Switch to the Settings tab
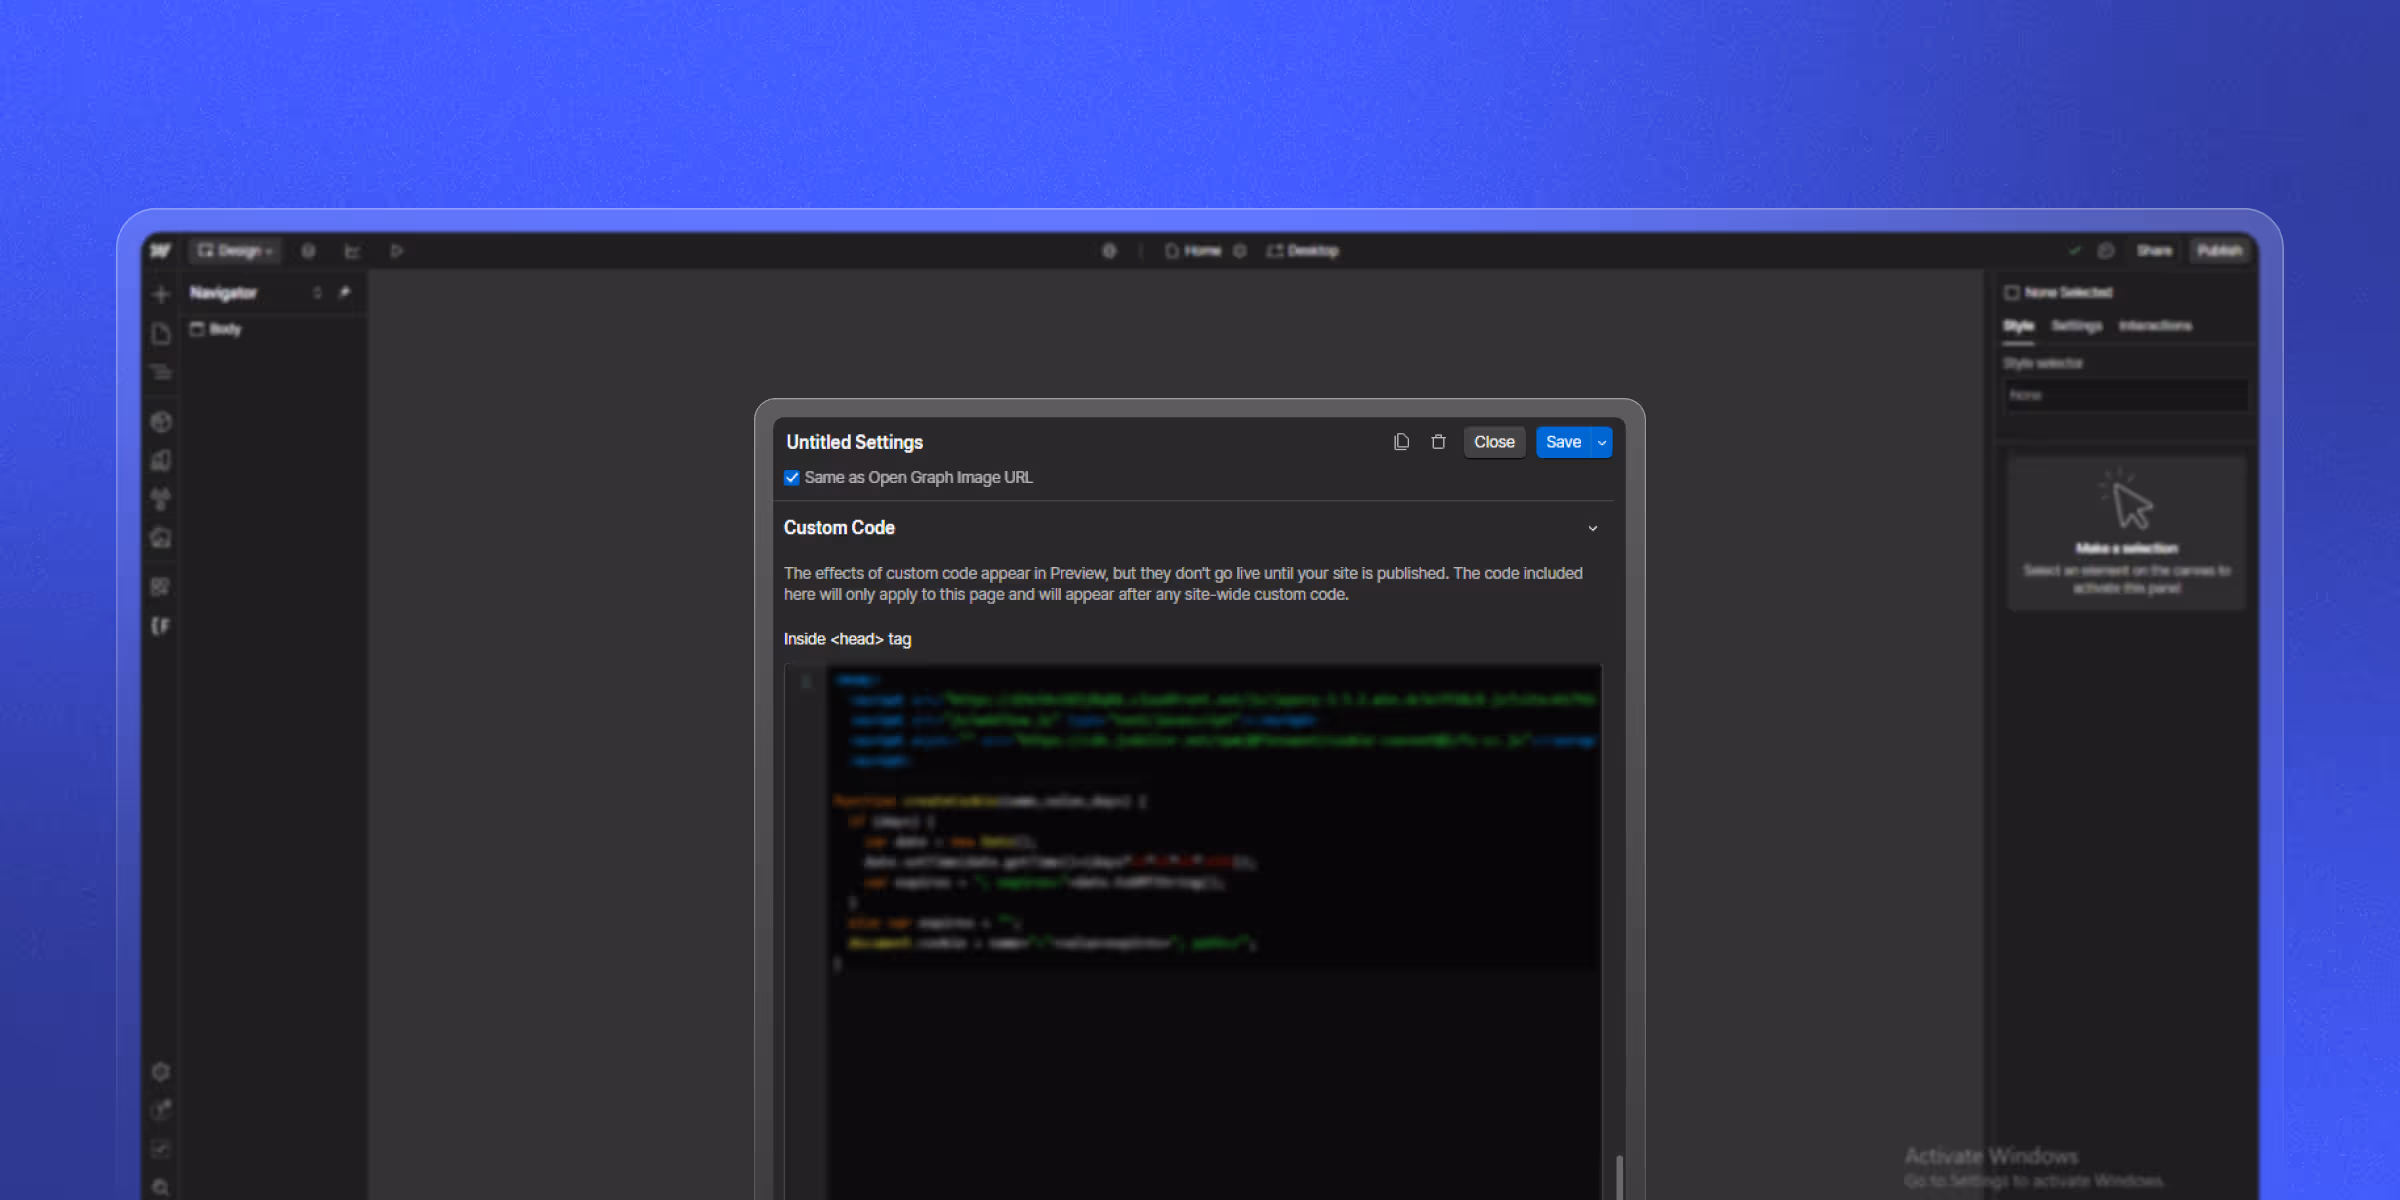This screenshot has width=2400, height=1200. tap(2077, 326)
